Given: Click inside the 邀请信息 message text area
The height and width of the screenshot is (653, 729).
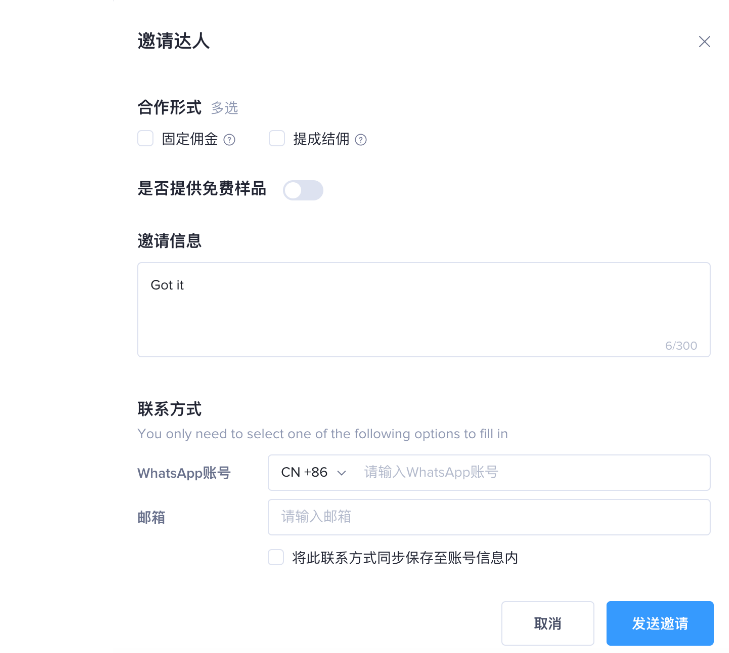Looking at the screenshot, I should [423, 315].
